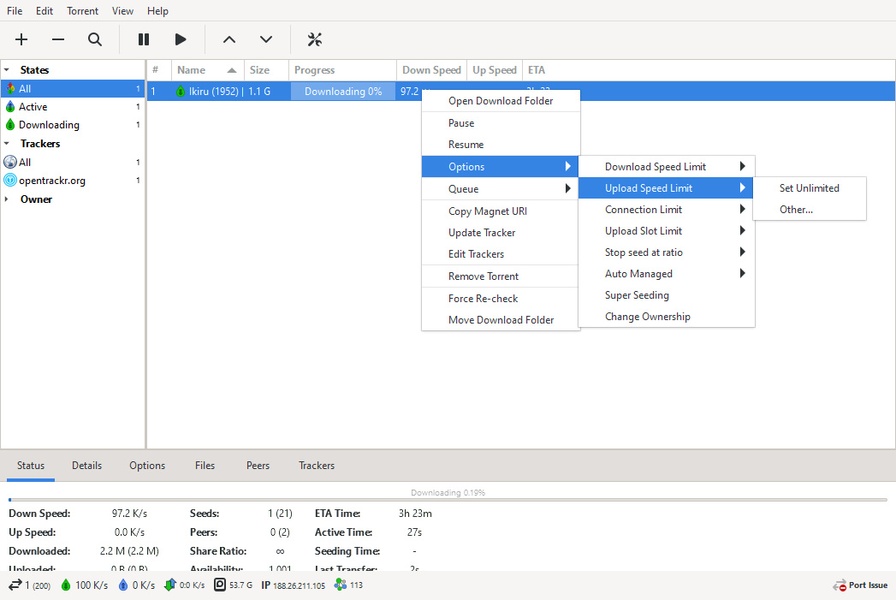
Task: Toggle Super Seeding option
Action: (x=666, y=295)
